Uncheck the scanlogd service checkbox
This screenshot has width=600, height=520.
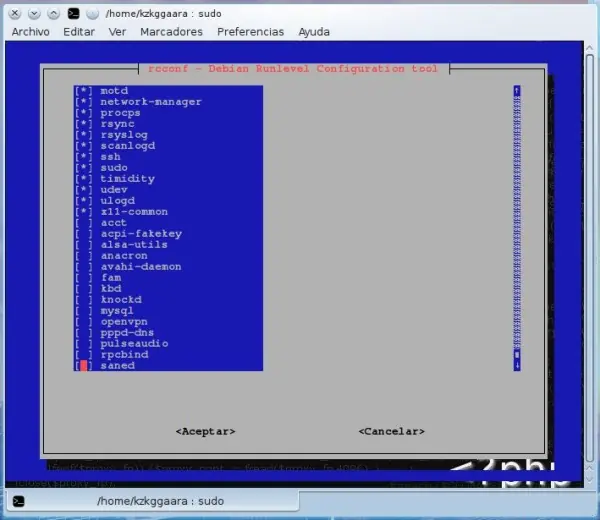84,146
